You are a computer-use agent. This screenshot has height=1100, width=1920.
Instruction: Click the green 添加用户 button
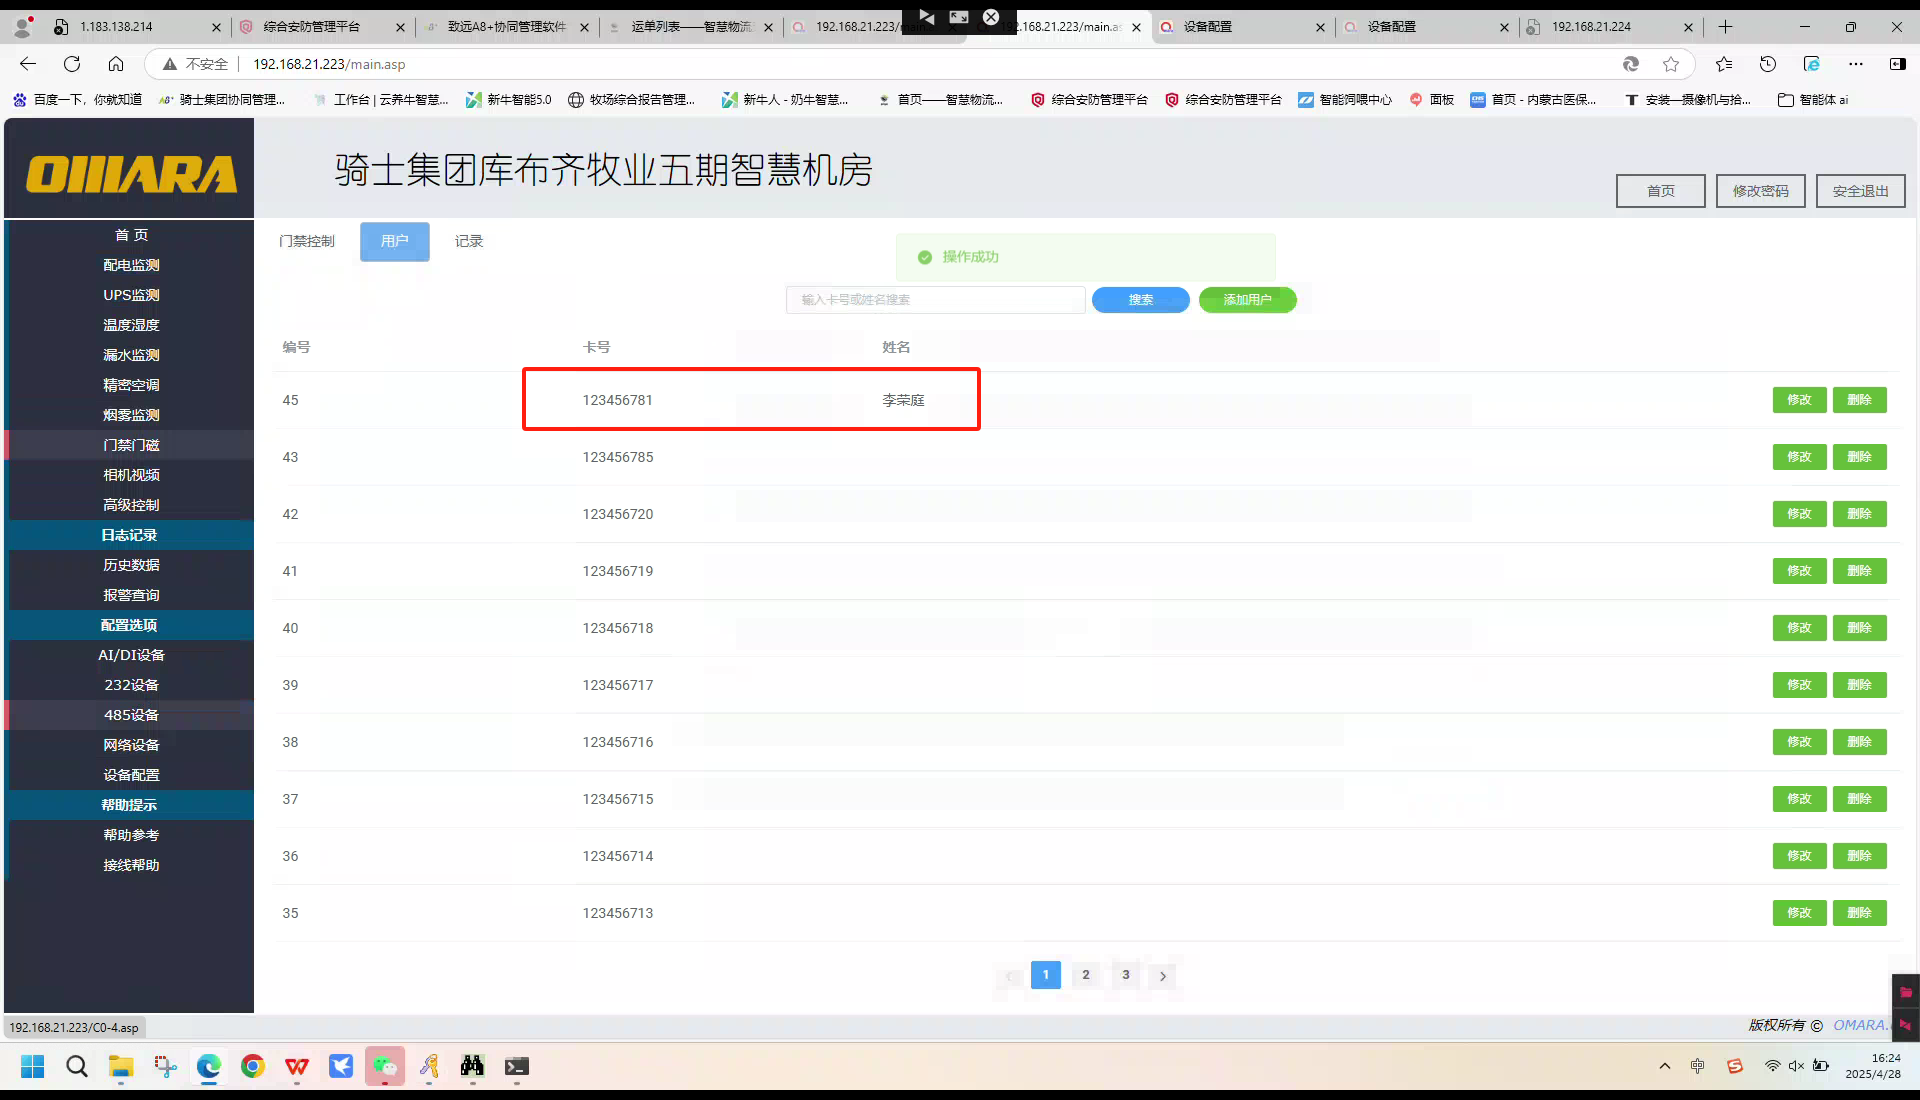coord(1247,300)
